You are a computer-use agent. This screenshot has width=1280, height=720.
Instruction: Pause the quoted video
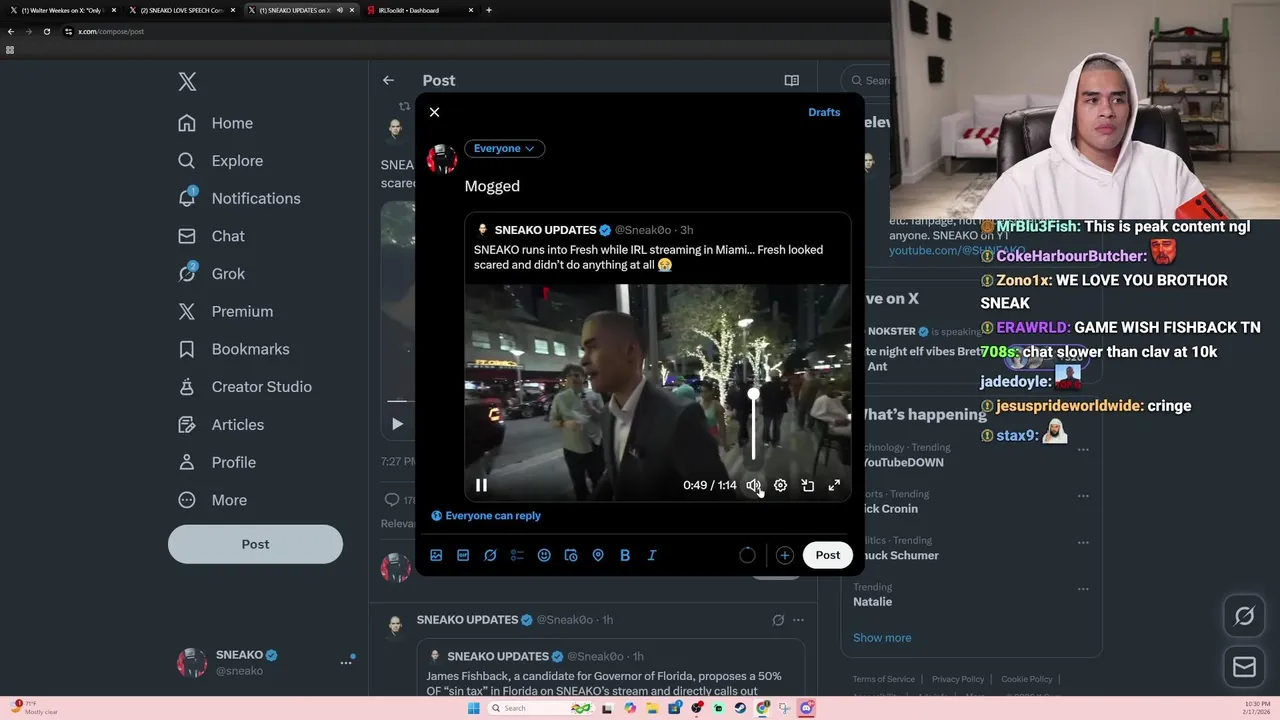coord(481,485)
